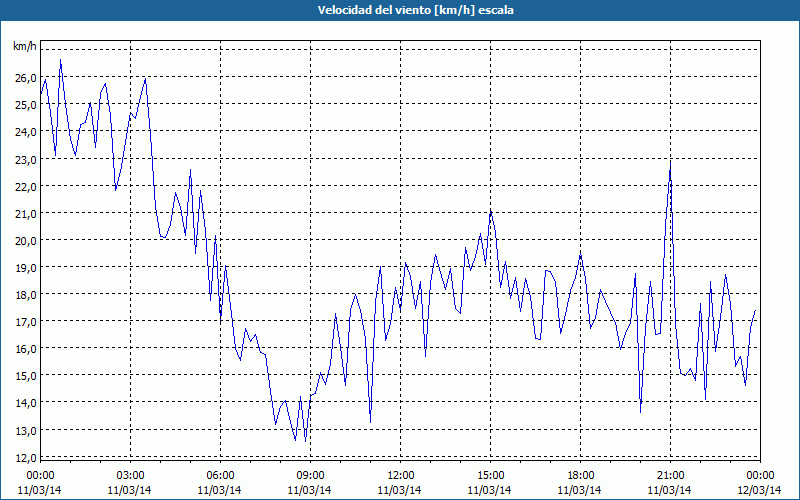Click the chart title 'Velocidad del viento [km/h] escala'
Image resolution: width=800 pixels, height=500 pixels.
tap(415, 10)
